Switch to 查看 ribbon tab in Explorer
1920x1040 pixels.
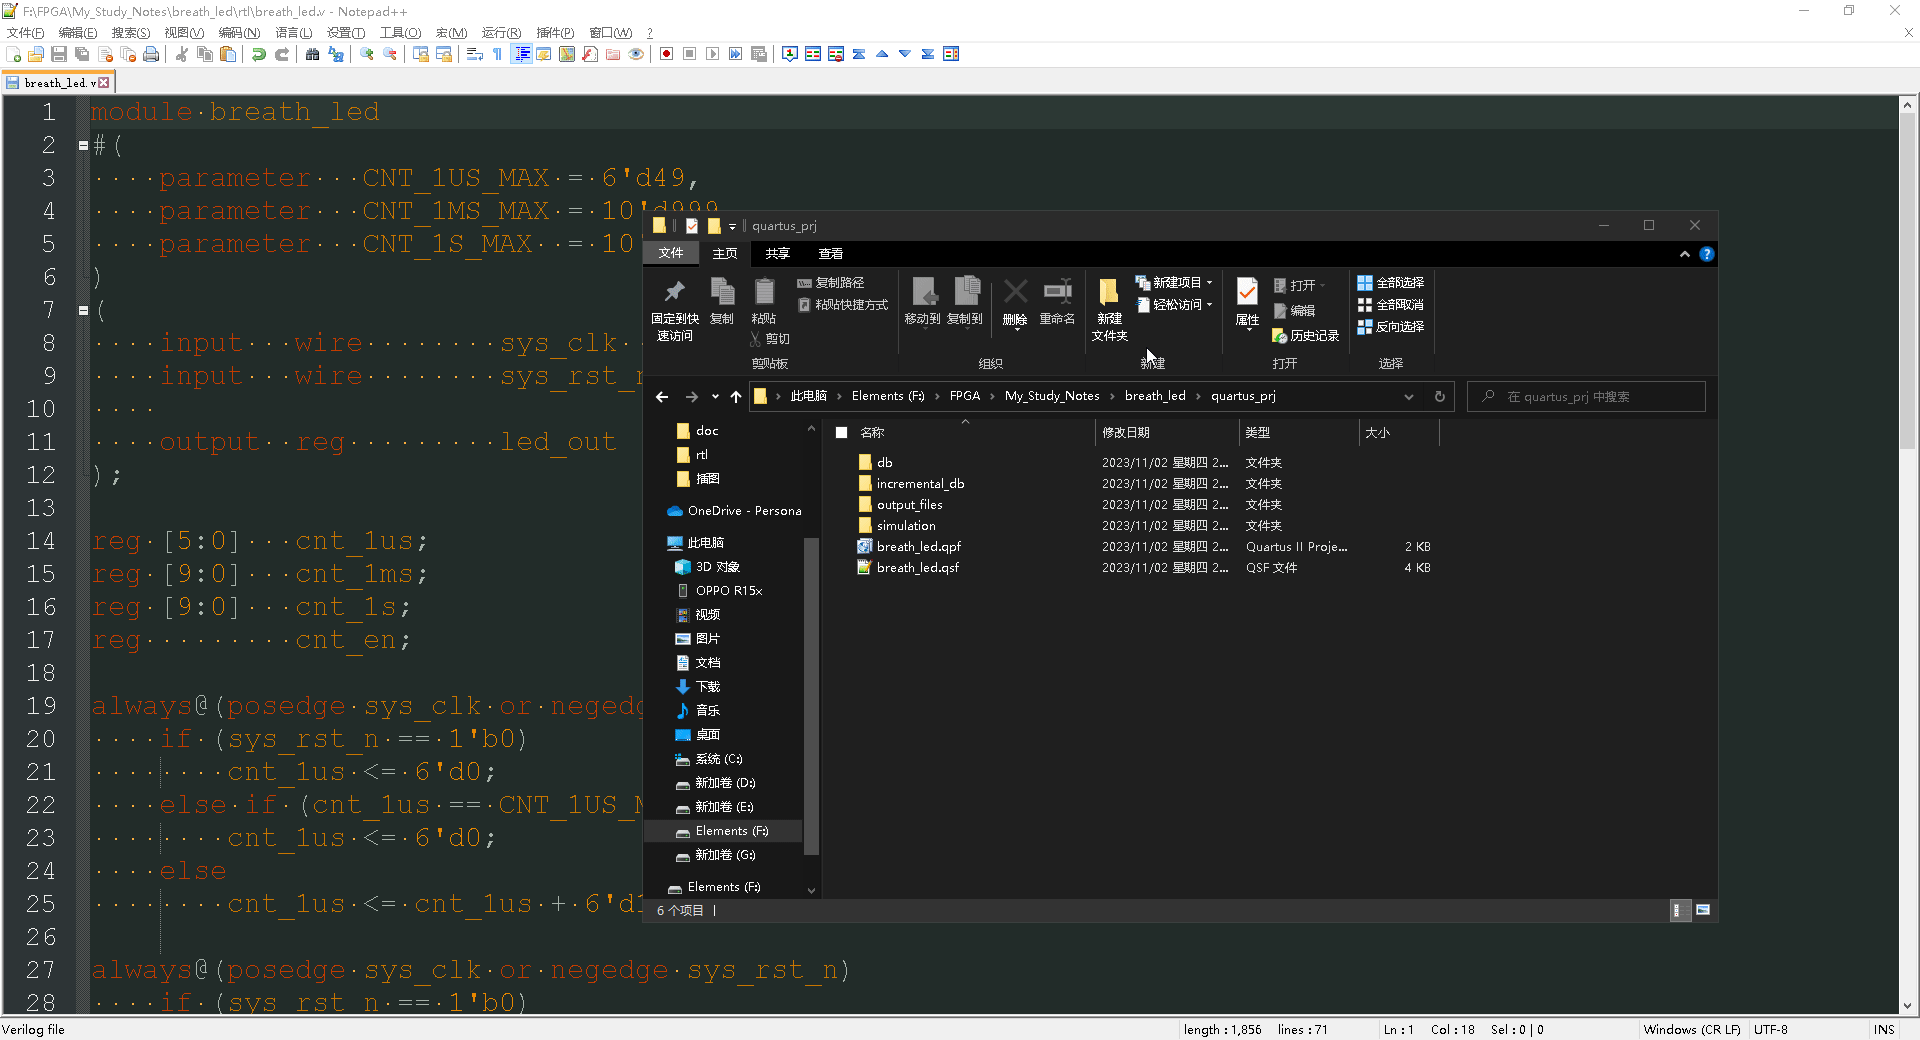[830, 254]
